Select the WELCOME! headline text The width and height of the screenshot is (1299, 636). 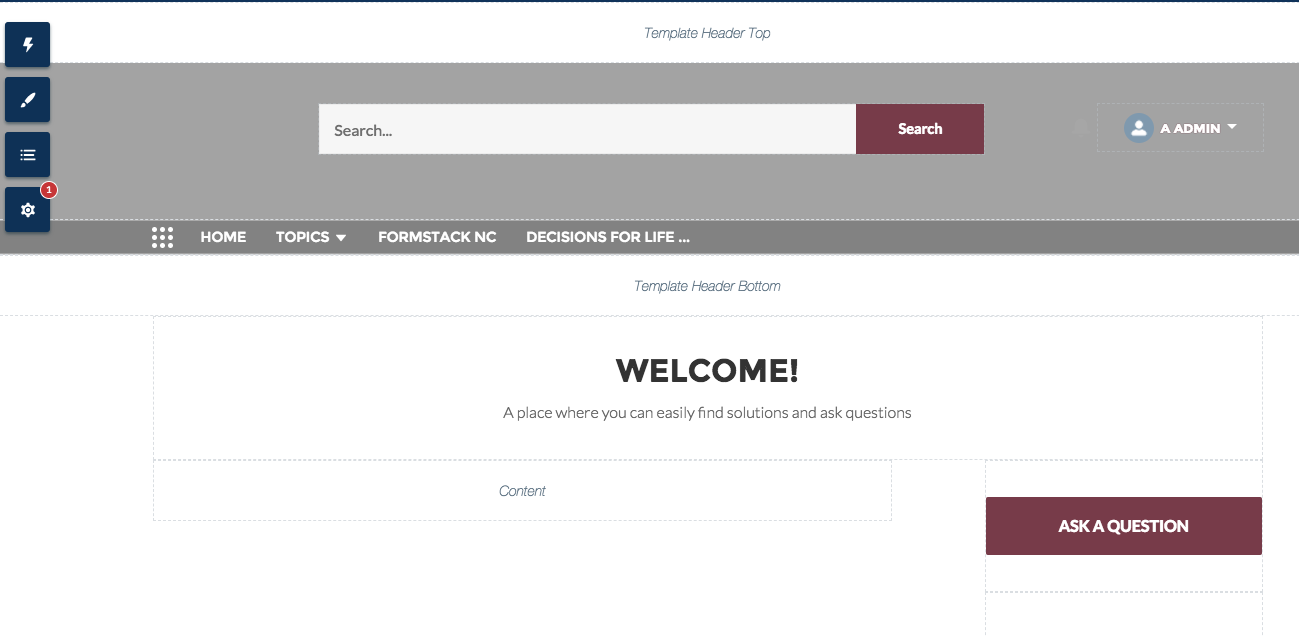tap(707, 371)
